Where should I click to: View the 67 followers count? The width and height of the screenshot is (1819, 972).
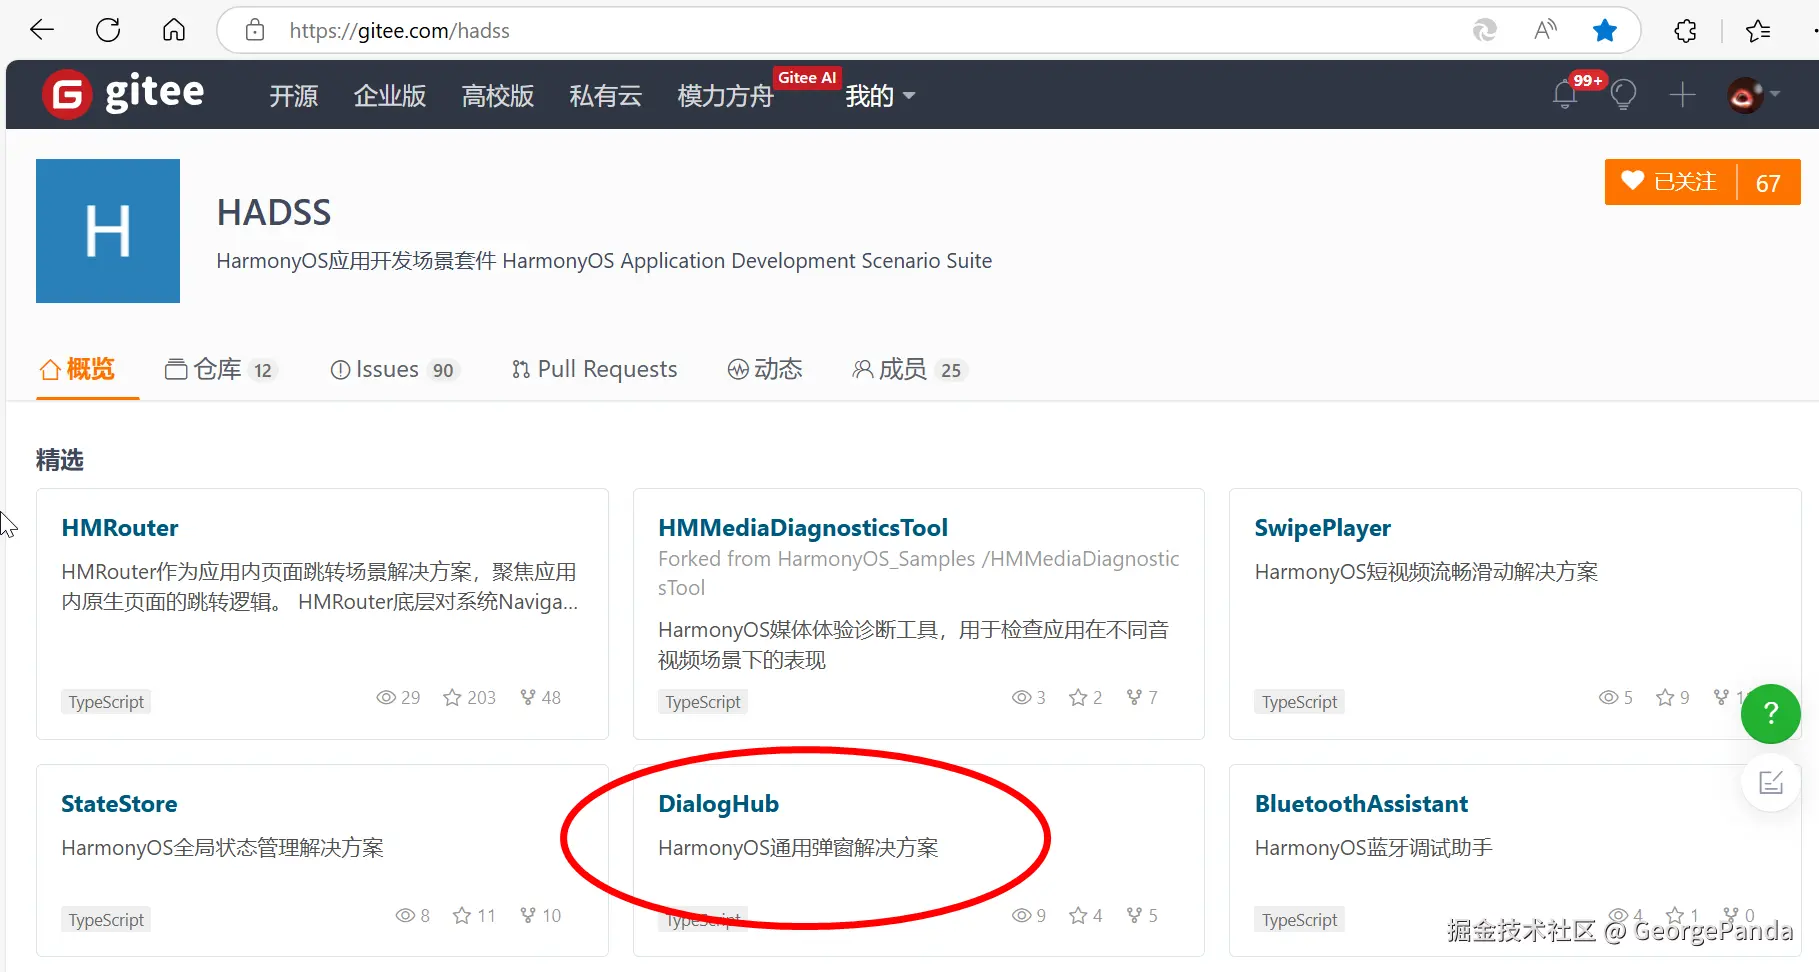(1768, 183)
